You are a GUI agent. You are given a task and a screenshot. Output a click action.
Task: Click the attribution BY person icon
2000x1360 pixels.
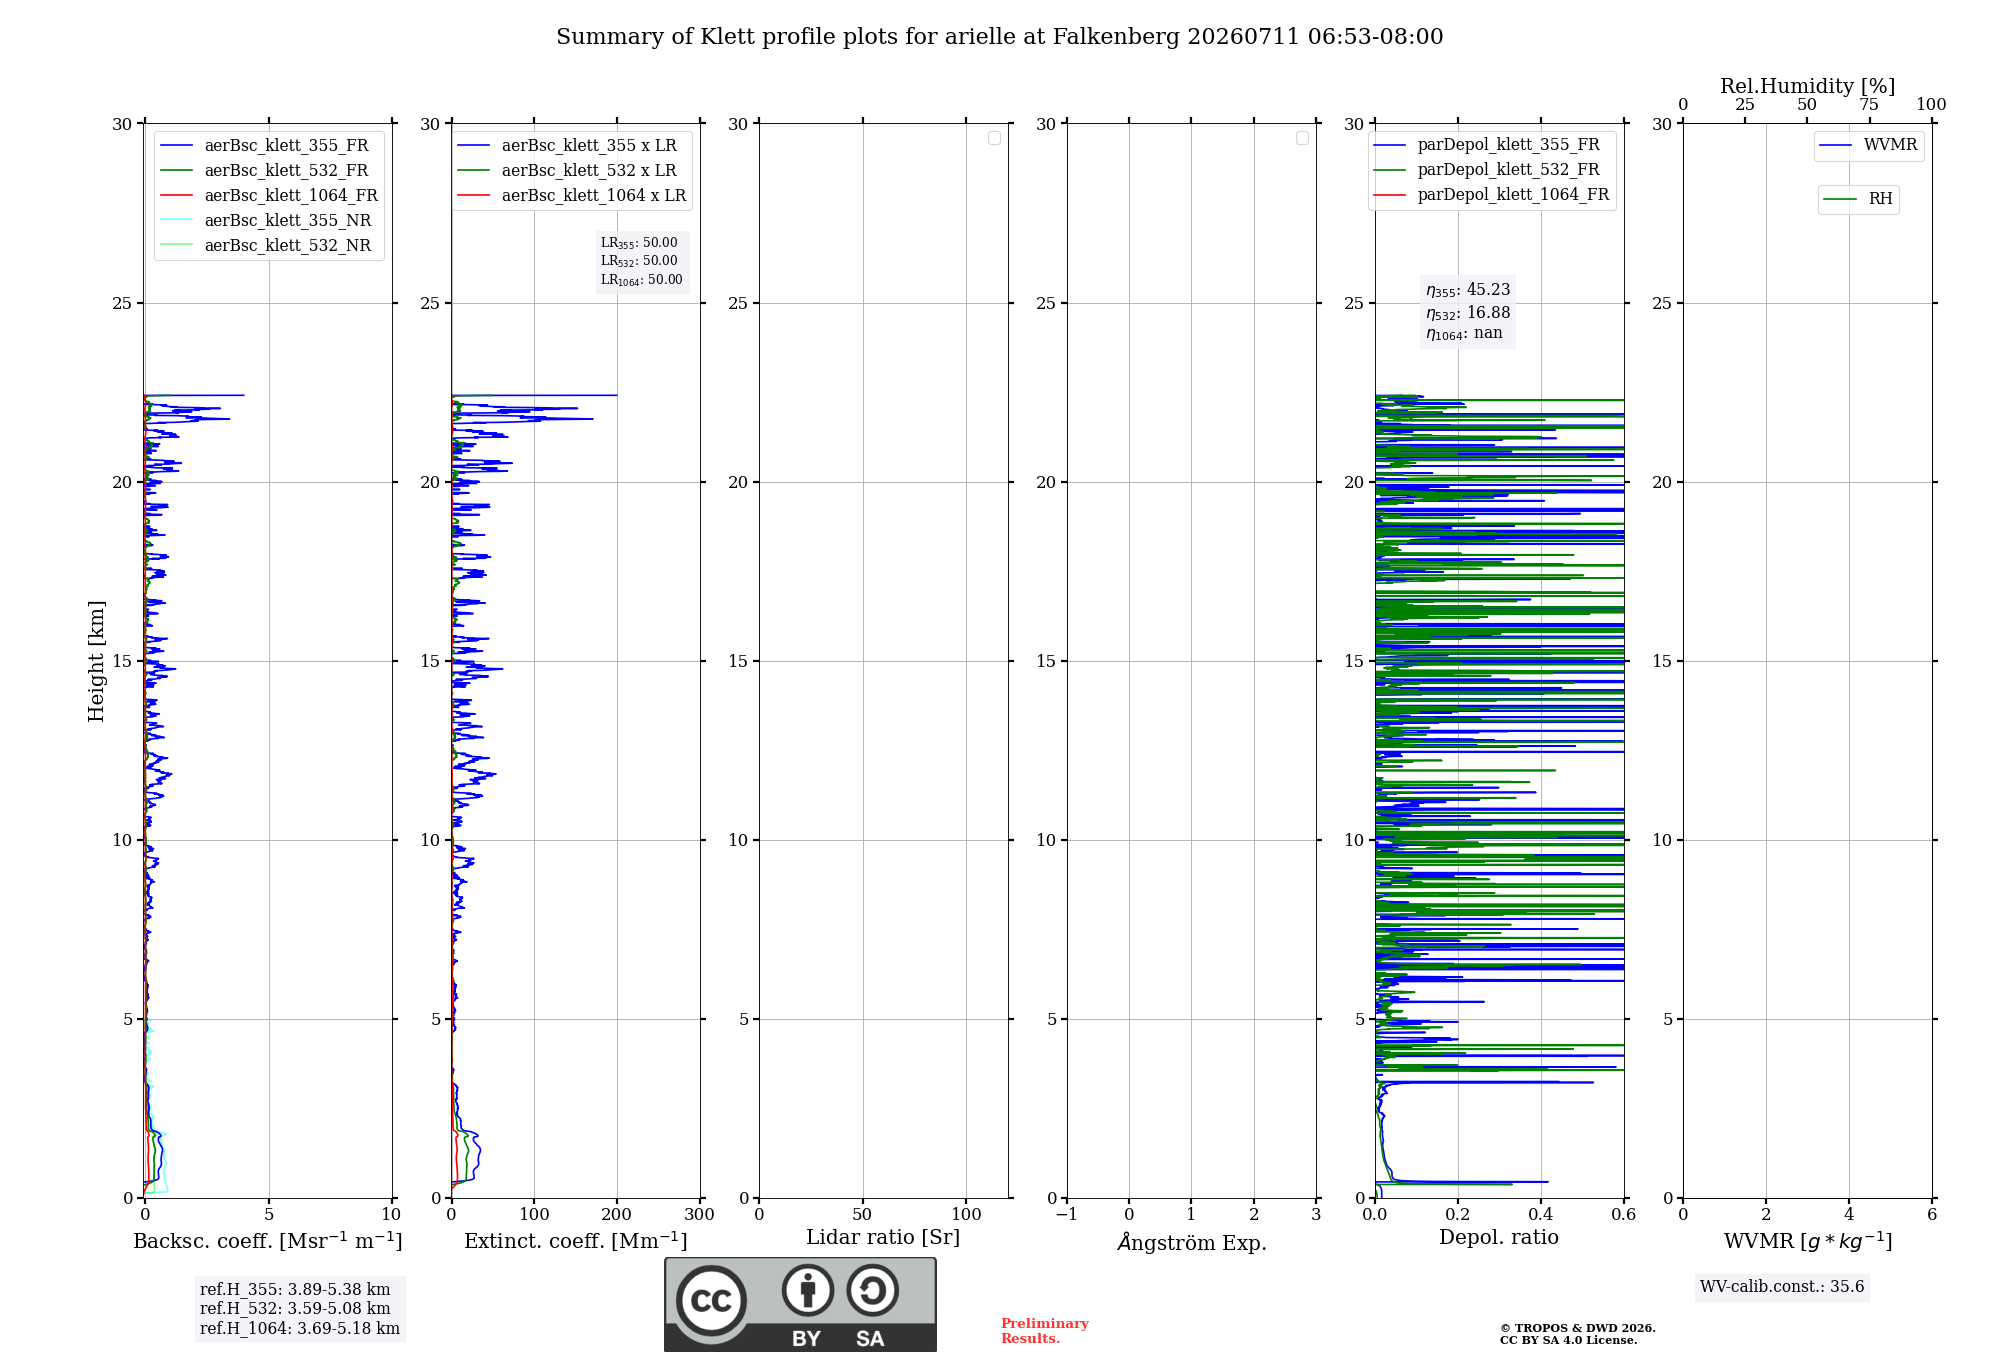pyautogui.click(x=808, y=1290)
